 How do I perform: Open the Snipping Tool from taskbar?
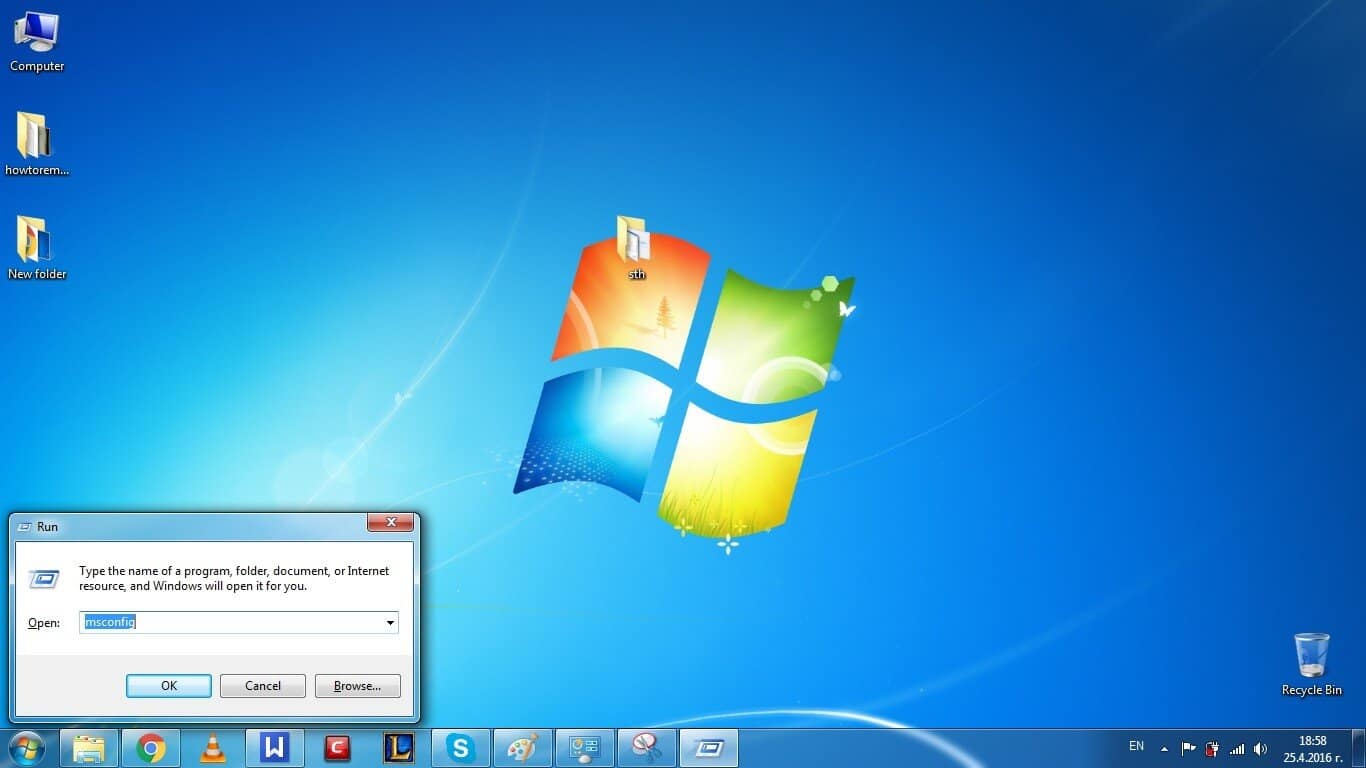(x=646, y=748)
